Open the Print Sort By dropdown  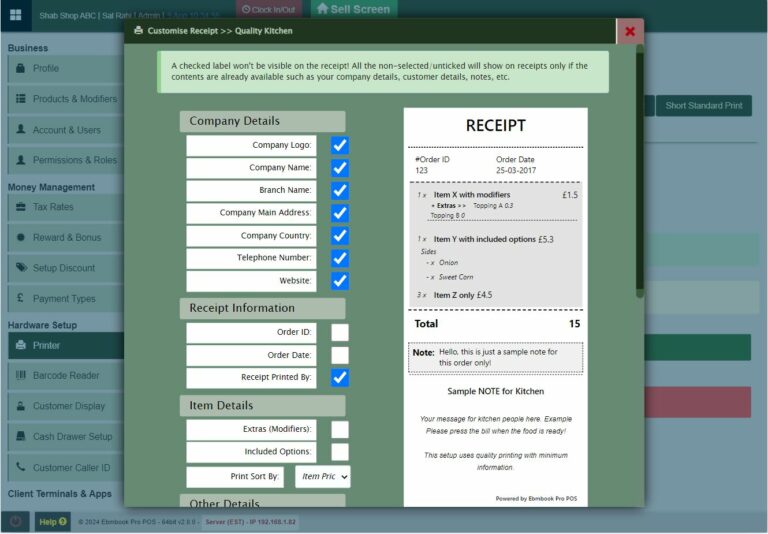[x=322, y=477]
